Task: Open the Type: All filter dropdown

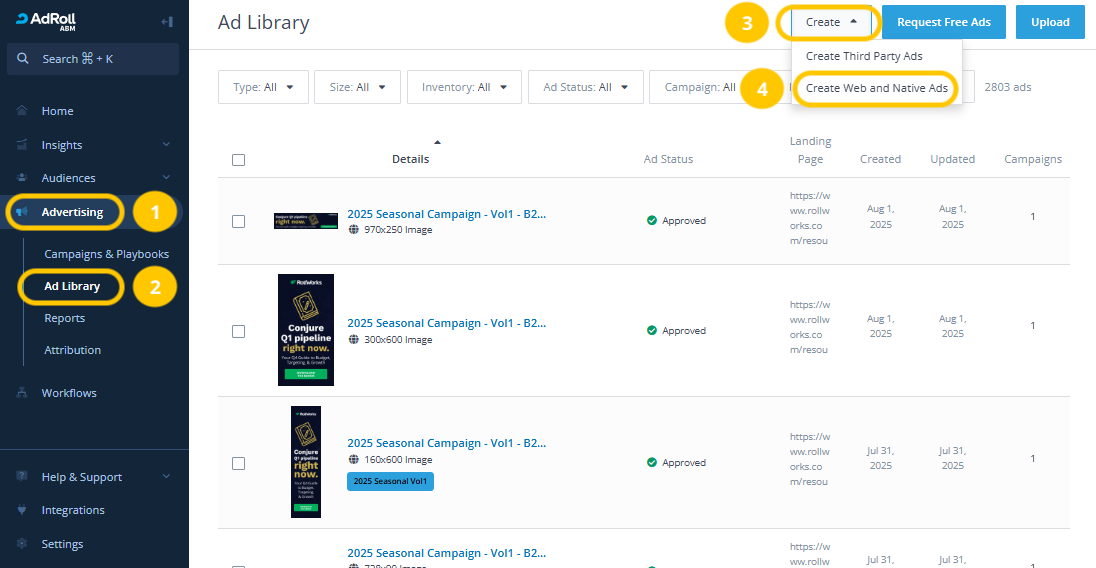Action: pos(263,87)
